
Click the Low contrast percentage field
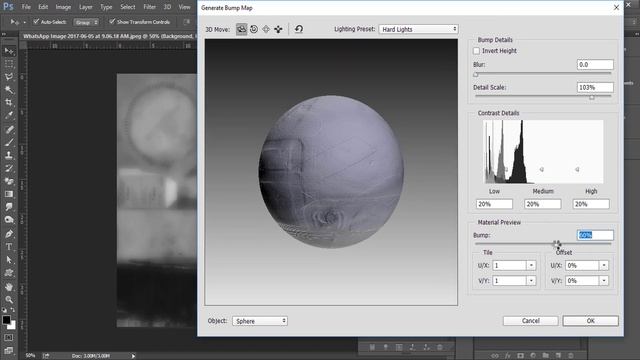pos(494,204)
